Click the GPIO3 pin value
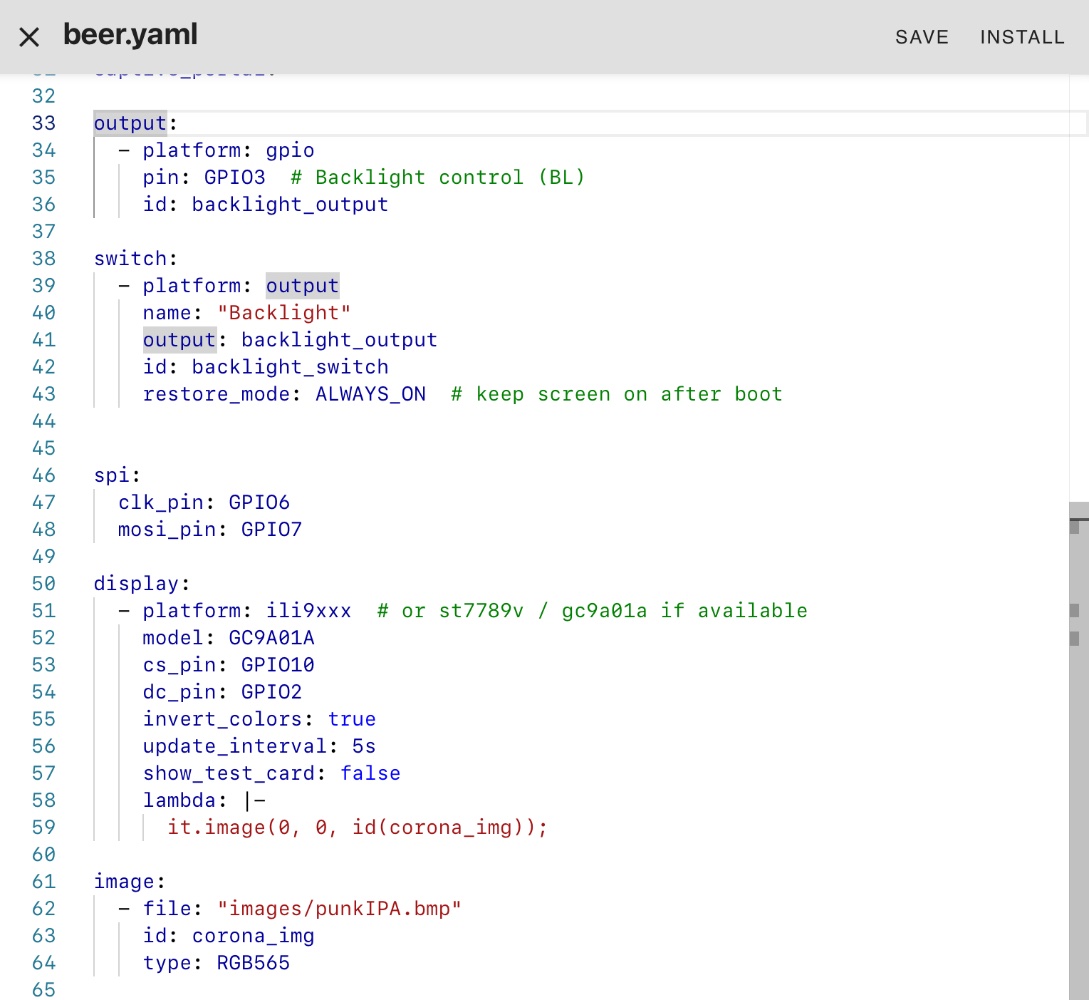 [235, 177]
